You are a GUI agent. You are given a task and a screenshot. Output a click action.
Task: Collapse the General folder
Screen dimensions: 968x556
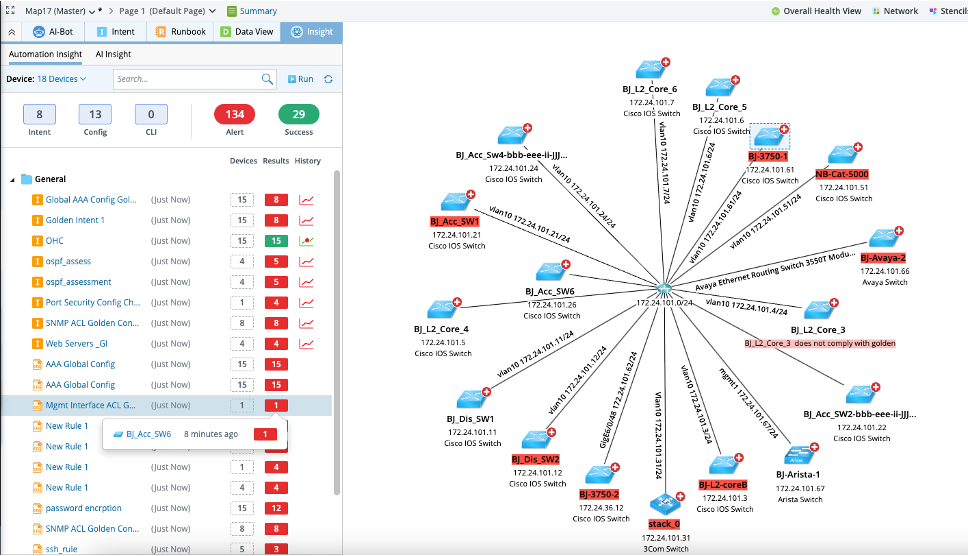tap(12, 180)
